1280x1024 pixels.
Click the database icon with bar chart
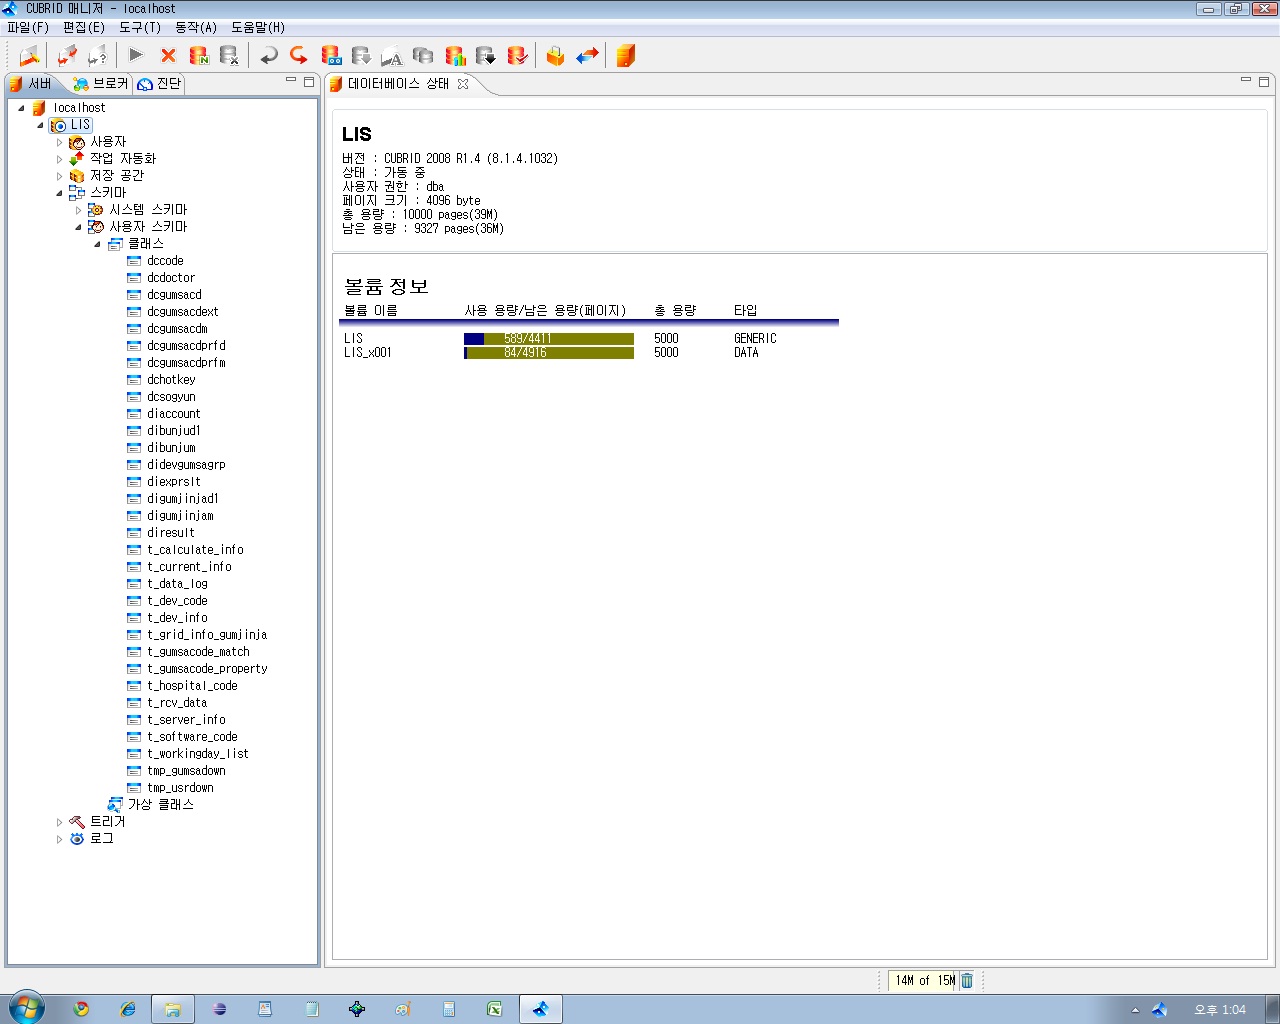455,56
